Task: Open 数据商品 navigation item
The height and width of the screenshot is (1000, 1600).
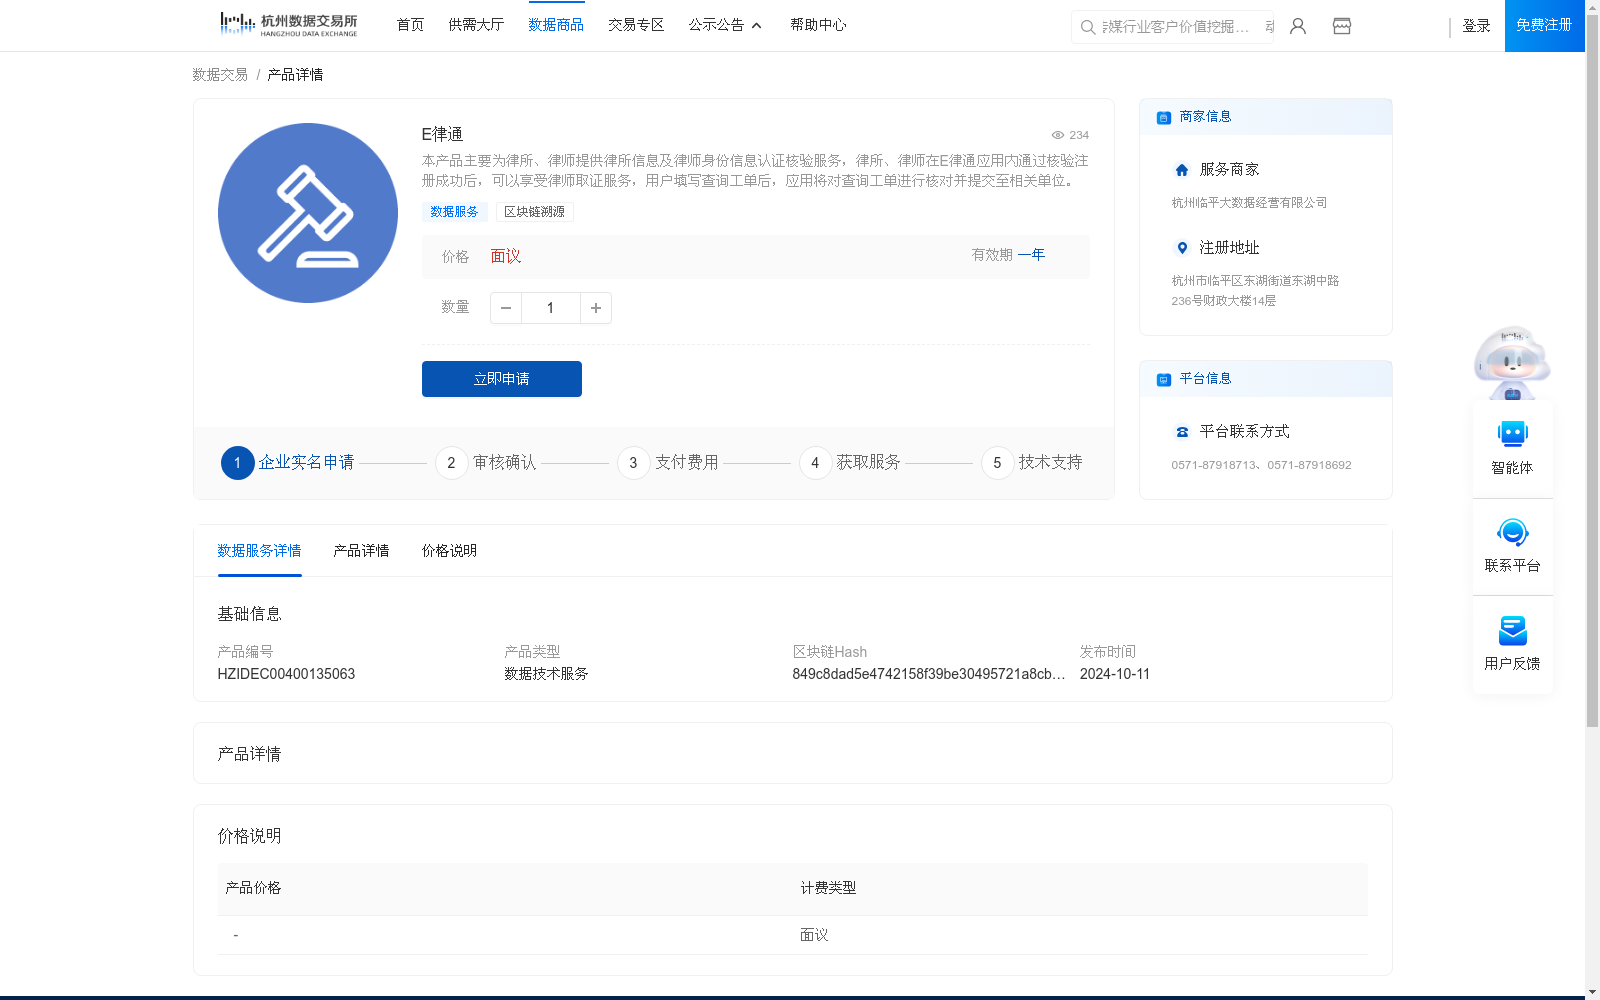Action: [556, 25]
